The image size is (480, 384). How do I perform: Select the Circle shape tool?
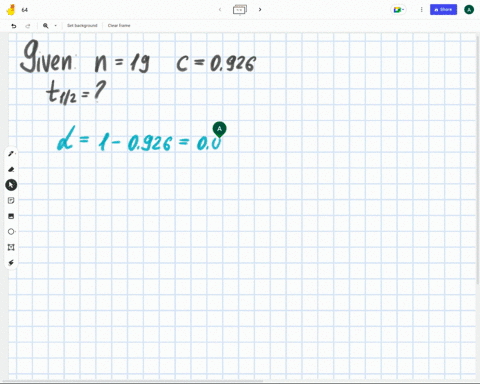[x=11, y=231]
